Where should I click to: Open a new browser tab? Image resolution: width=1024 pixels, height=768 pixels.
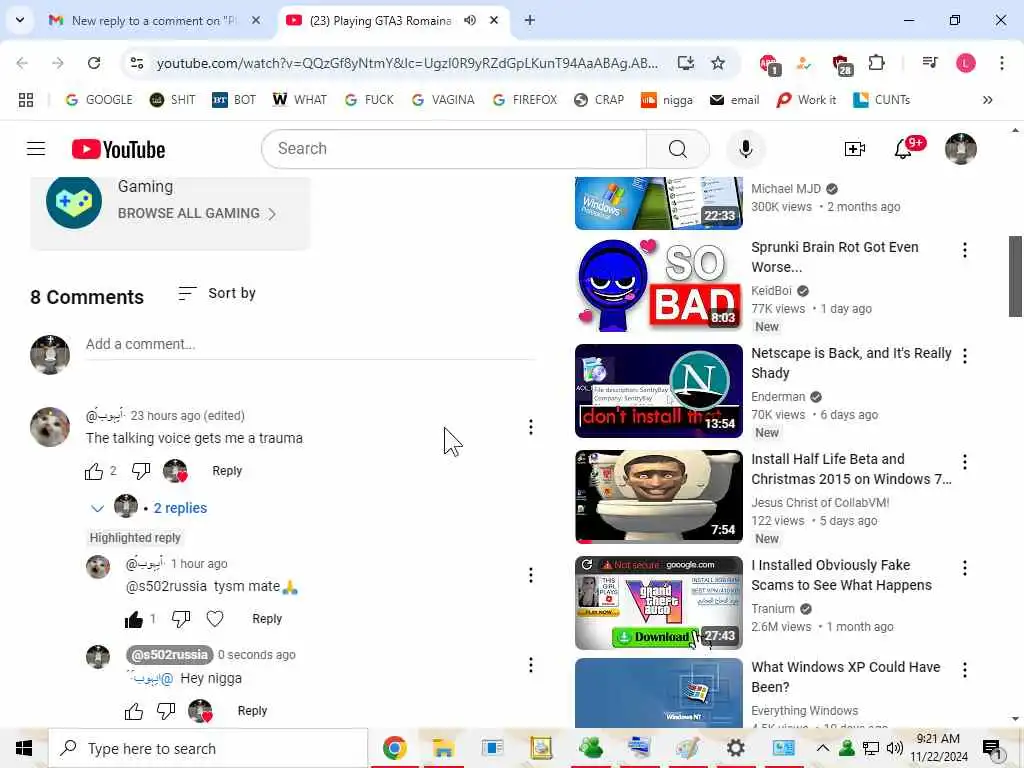pos(530,20)
